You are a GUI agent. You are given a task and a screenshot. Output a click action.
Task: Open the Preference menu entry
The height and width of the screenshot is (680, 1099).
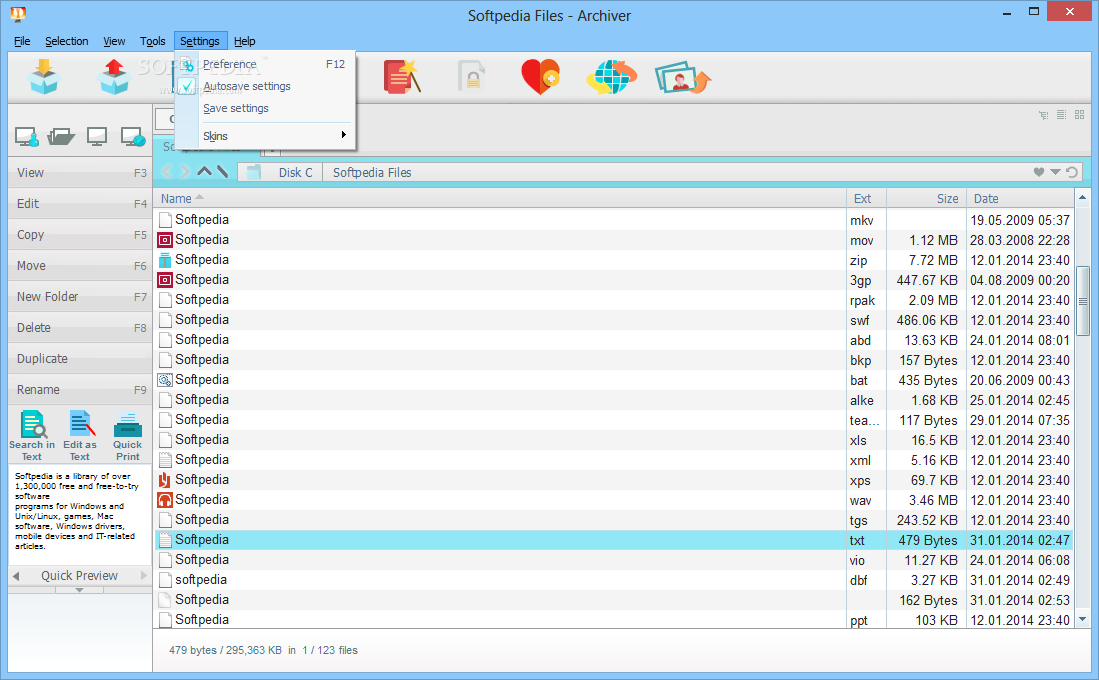(x=265, y=64)
